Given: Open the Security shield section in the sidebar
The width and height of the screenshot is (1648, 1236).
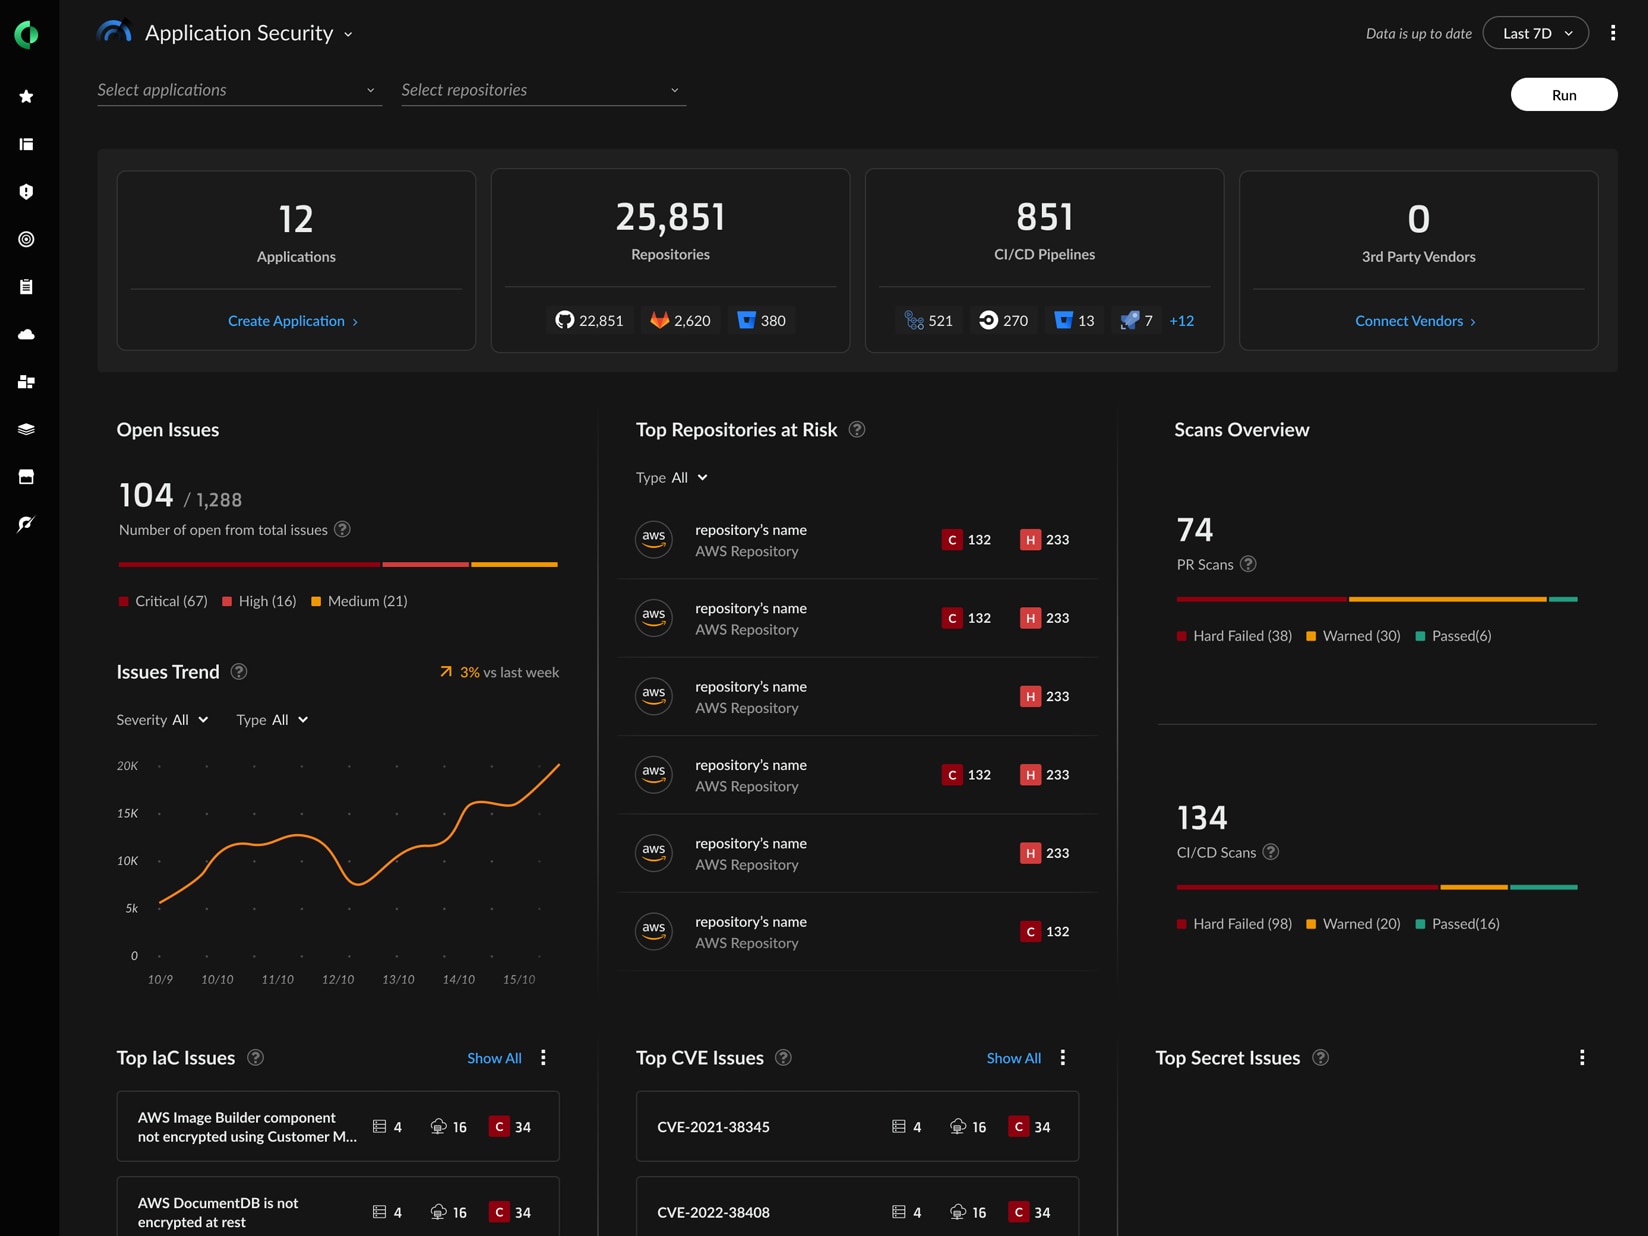Looking at the screenshot, I should [26, 191].
